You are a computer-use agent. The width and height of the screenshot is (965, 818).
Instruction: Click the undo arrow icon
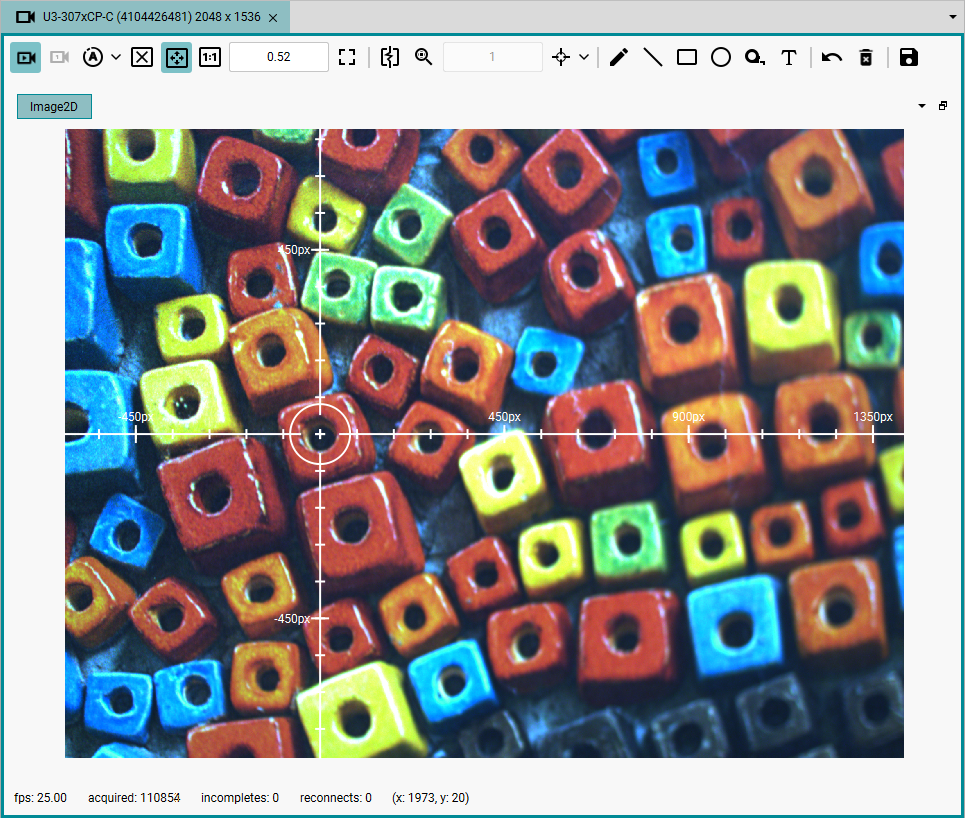[x=831, y=57]
